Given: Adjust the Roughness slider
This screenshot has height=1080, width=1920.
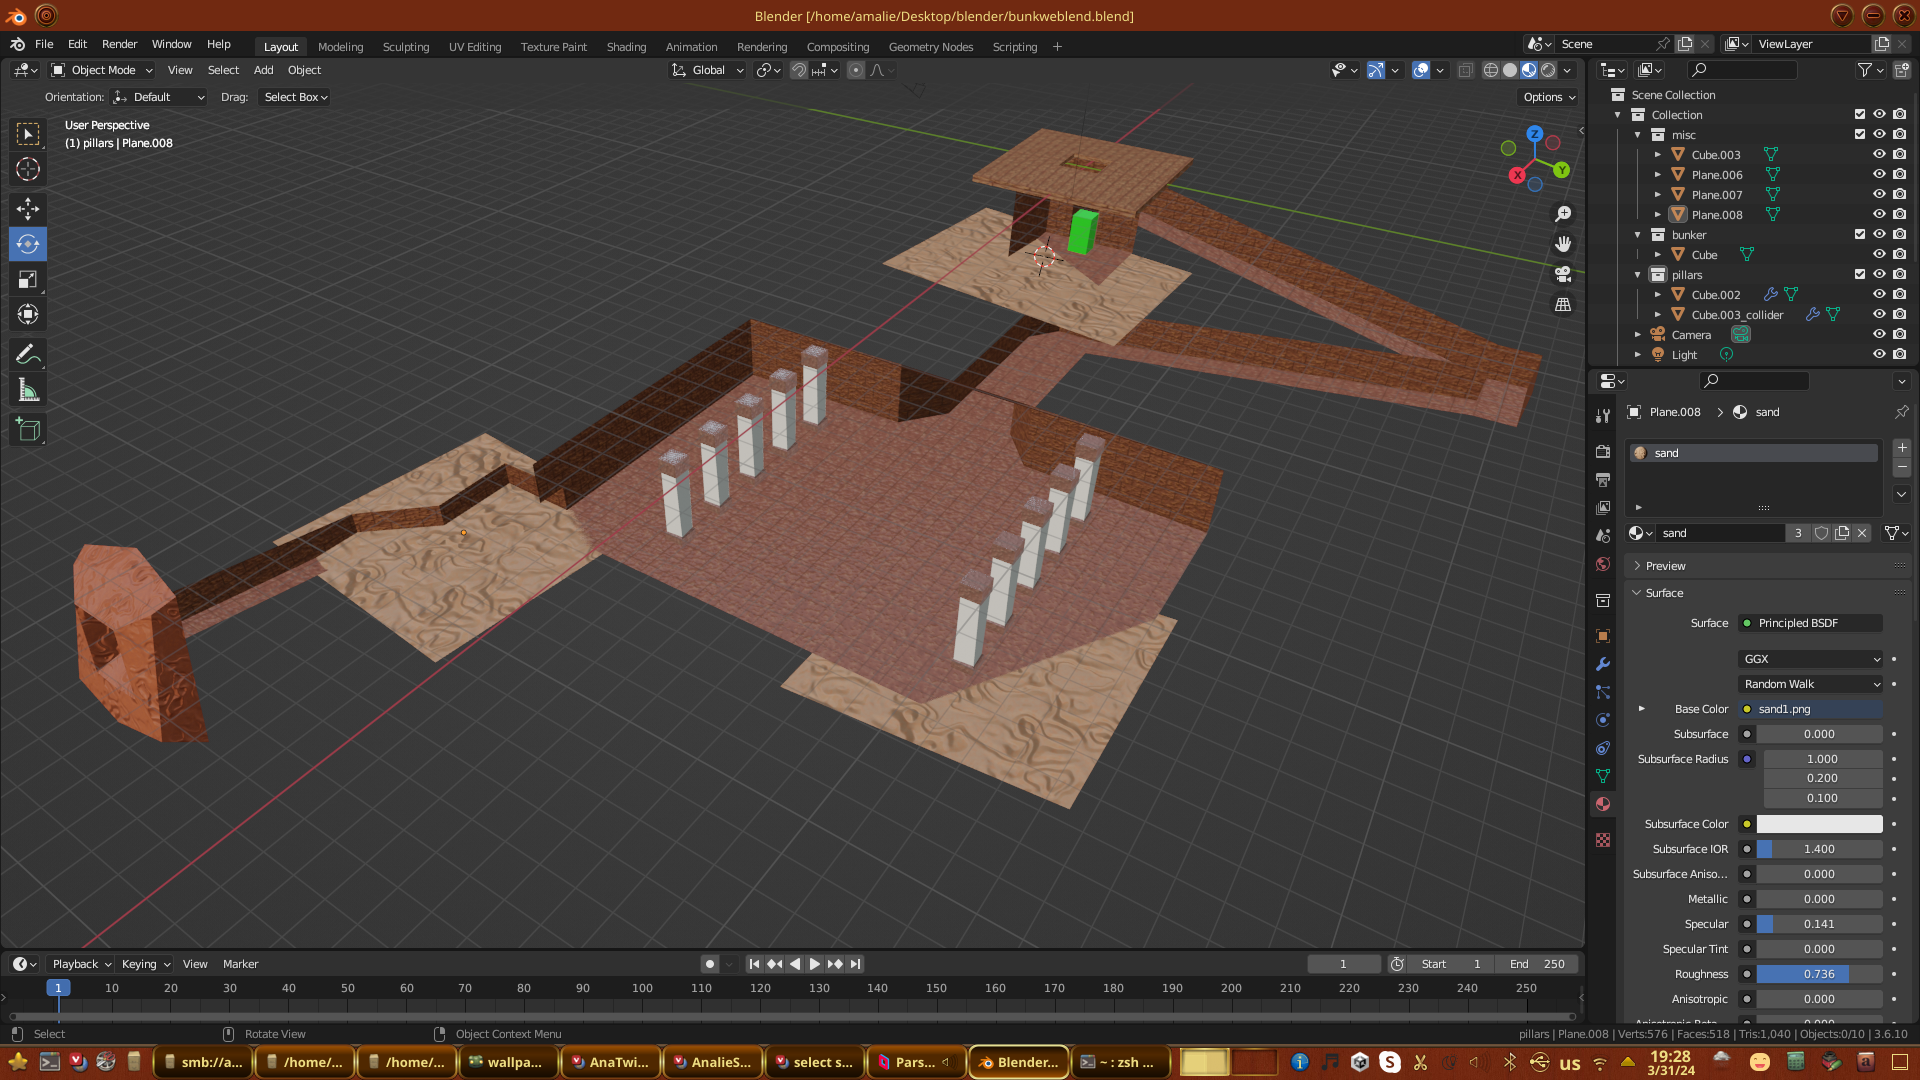Looking at the screenshot, I should click(x=1818, y=974).
